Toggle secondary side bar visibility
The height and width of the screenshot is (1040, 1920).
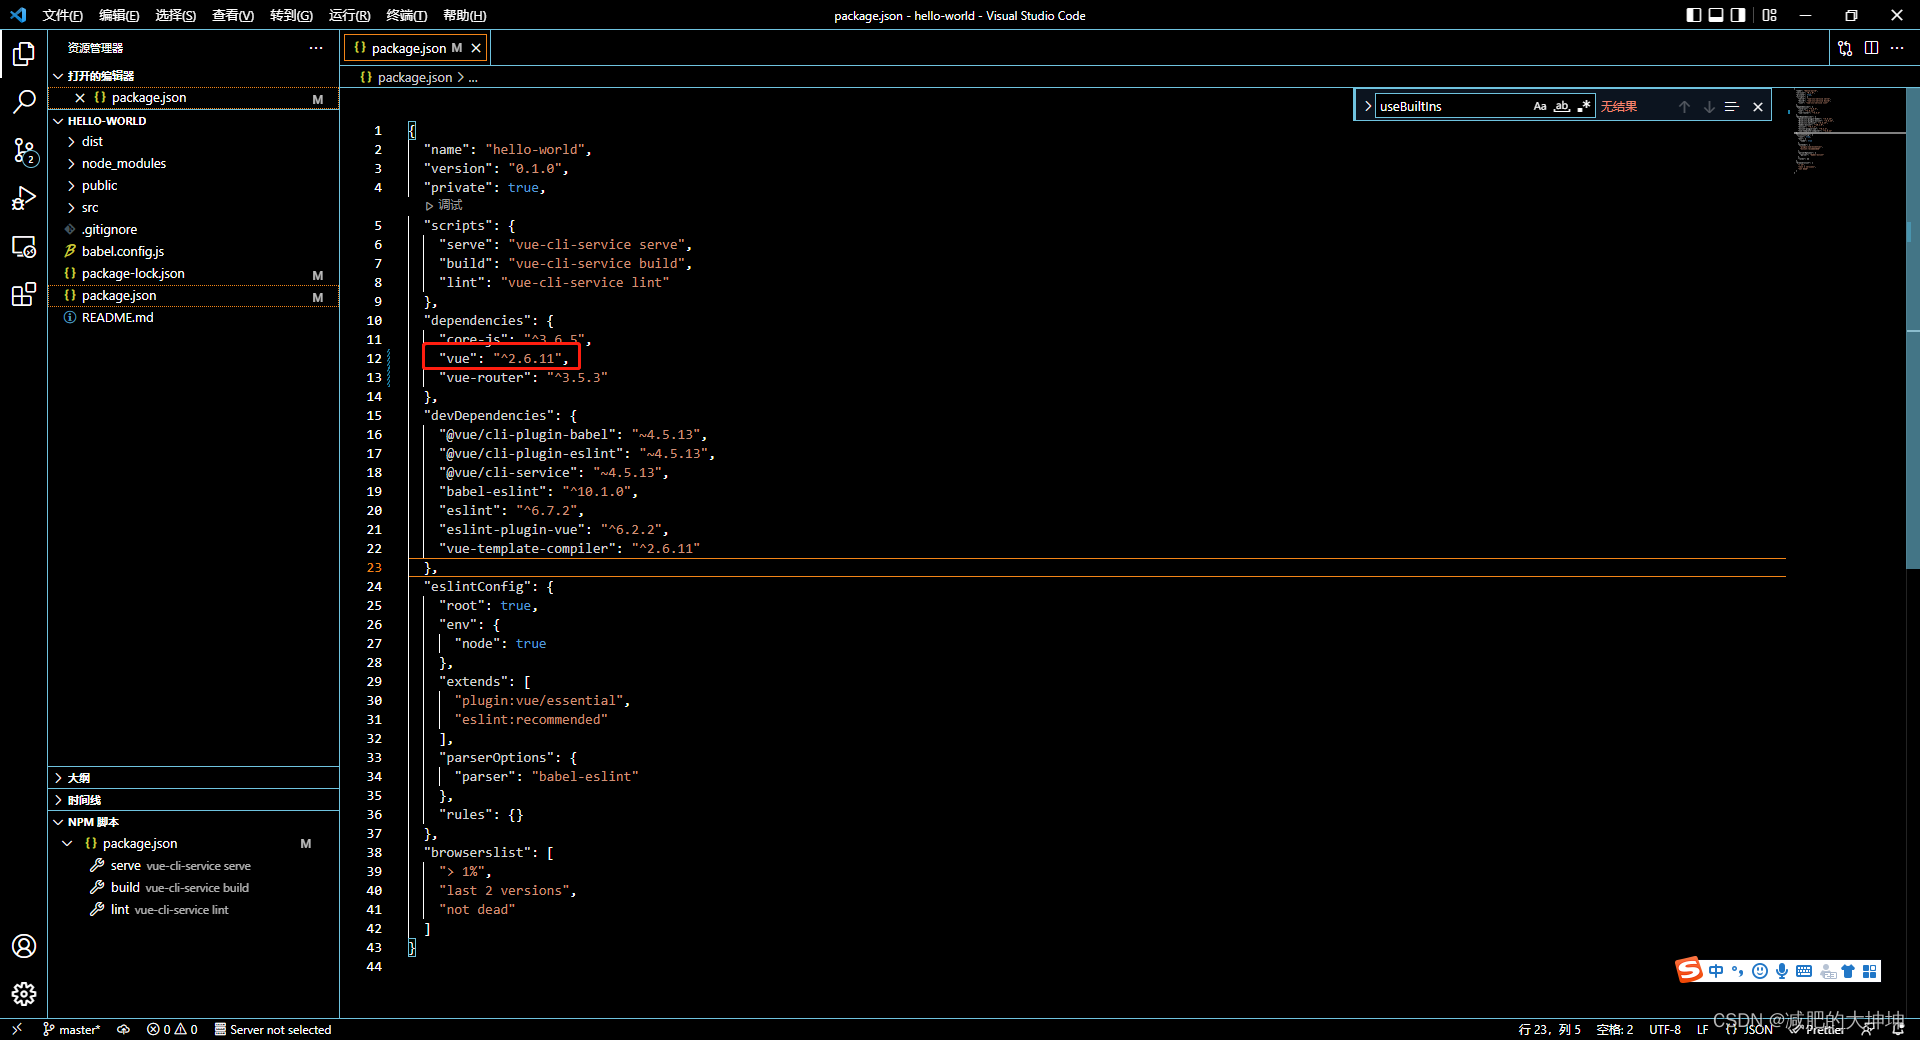pos(1738,15)
